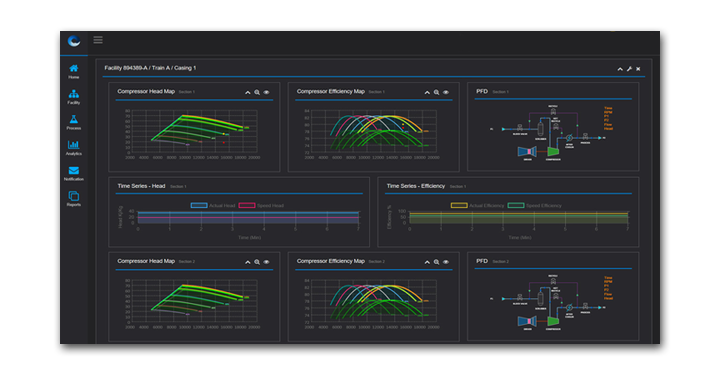Open wrench settings for Casing 1 panel

(629, 69)
